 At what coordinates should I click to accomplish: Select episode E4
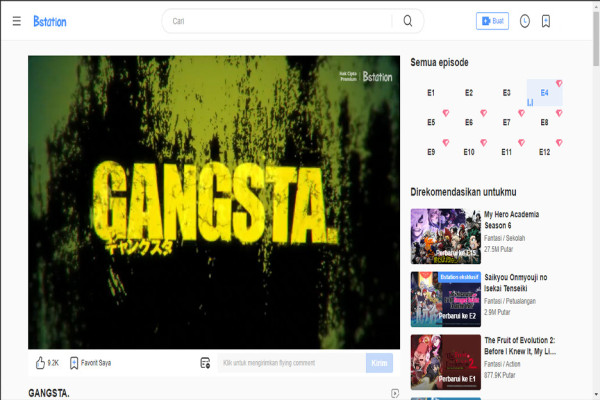click(x=545, y=93)
